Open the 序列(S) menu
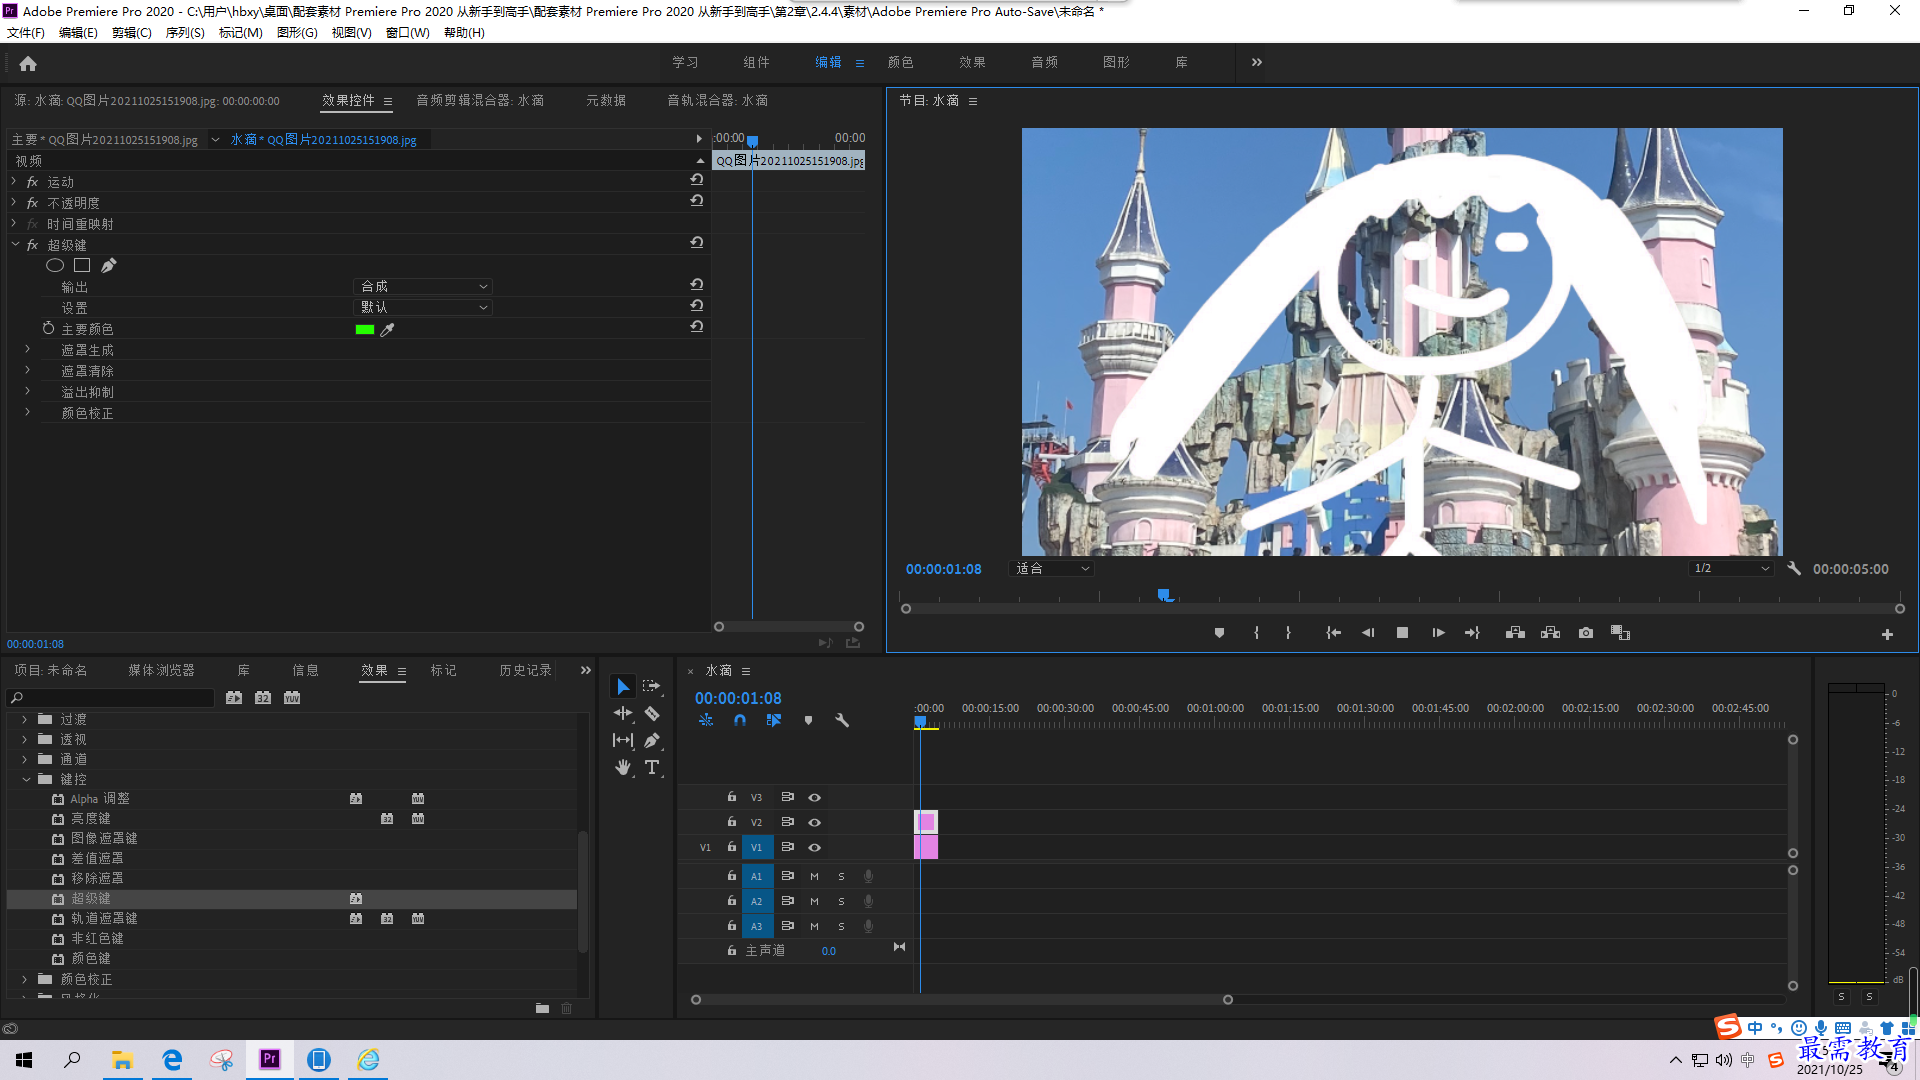1920x1080 pixels. [185, 33]
